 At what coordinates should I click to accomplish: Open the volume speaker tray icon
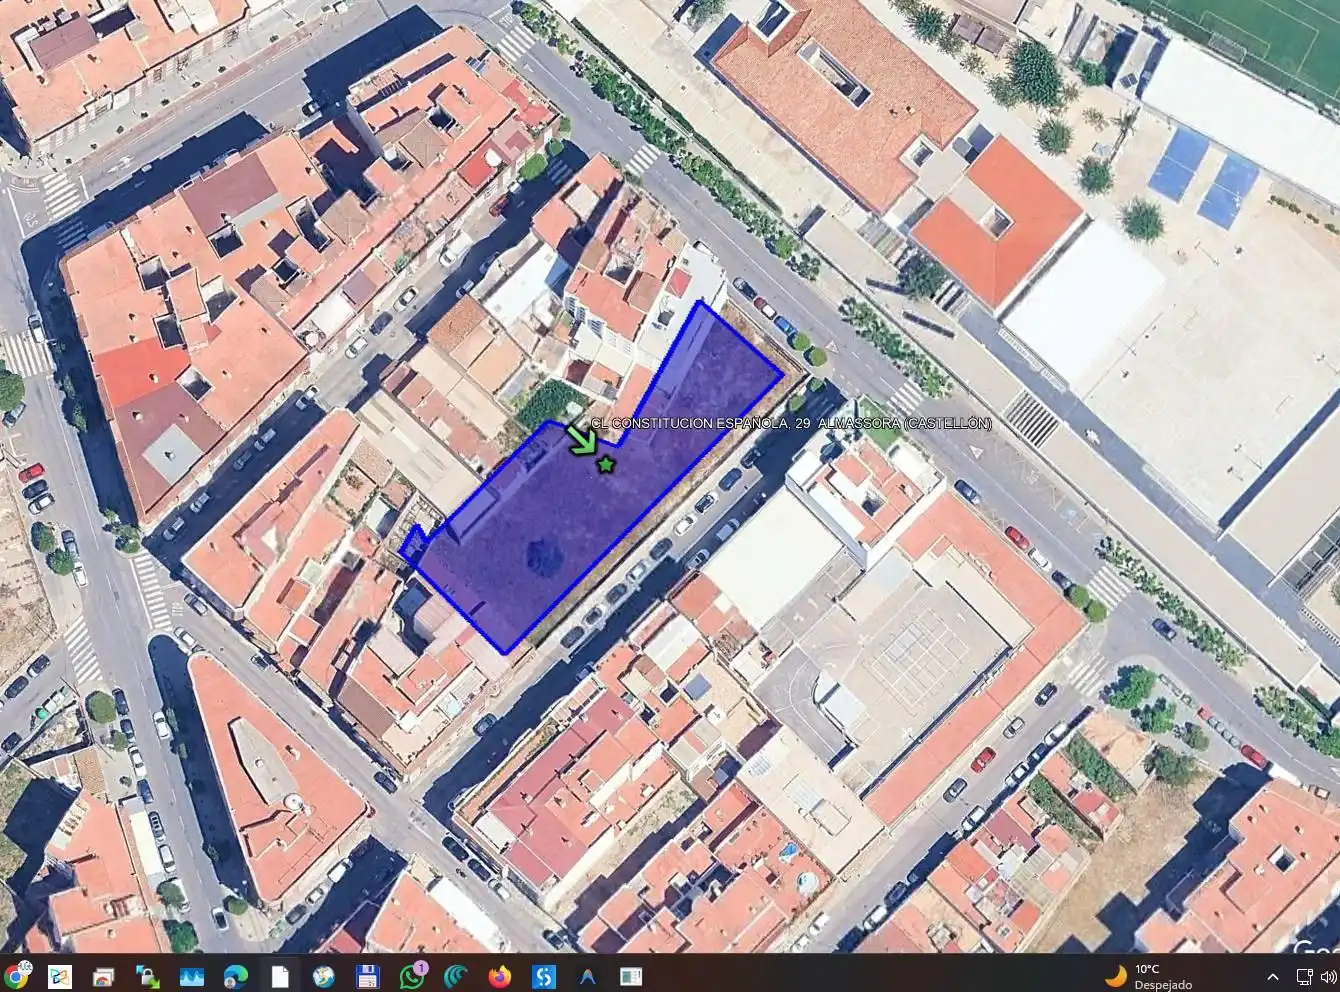(1329, 976)
